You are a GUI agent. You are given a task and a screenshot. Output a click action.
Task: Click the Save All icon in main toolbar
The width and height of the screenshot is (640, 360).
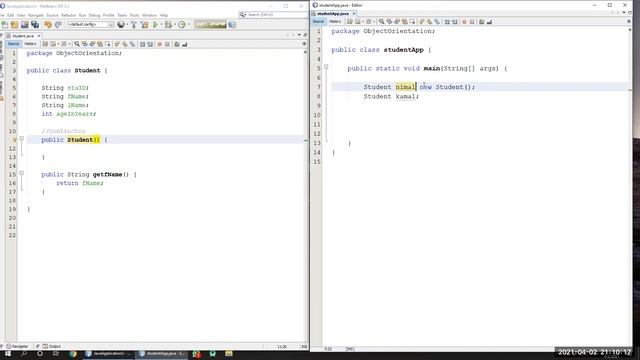tap(35, 25)
